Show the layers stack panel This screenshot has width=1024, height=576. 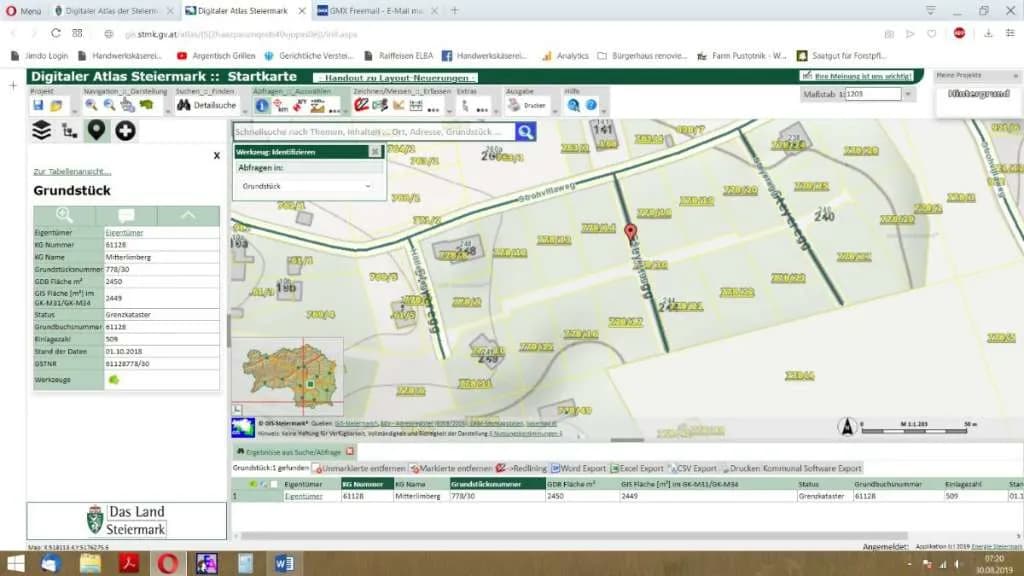(x=41, y=131)
